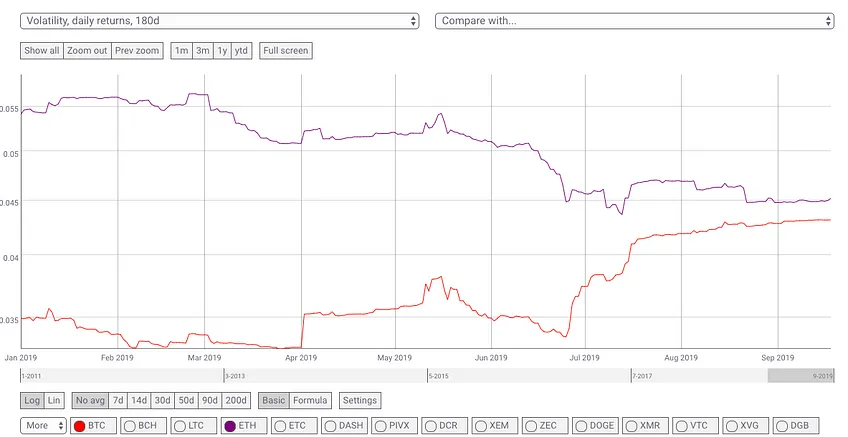Click the Show all button
The width and height of the screenshot is (848, 437).
pos(42,51)
